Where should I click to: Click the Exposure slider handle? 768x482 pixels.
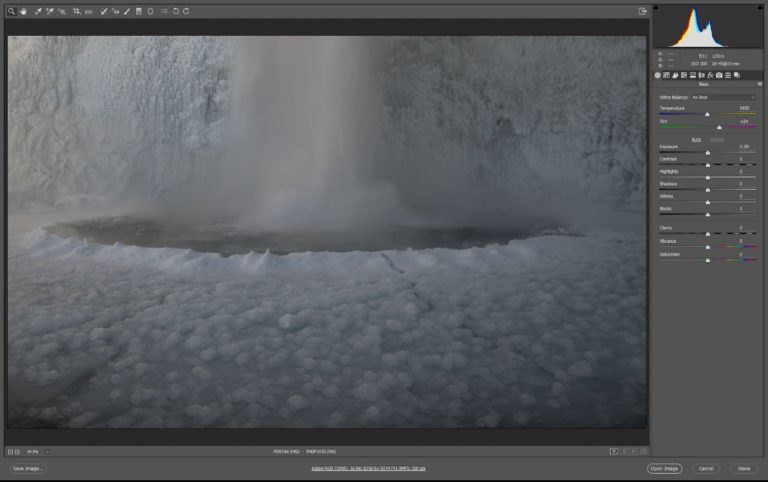[x=708, y=153]
